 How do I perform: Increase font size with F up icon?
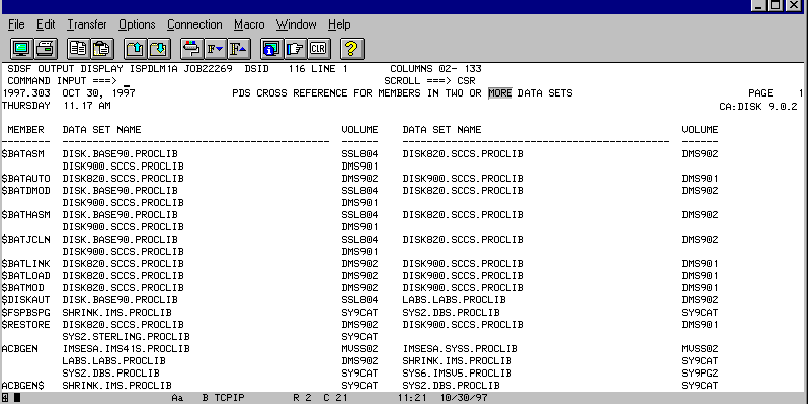(238, 48)
